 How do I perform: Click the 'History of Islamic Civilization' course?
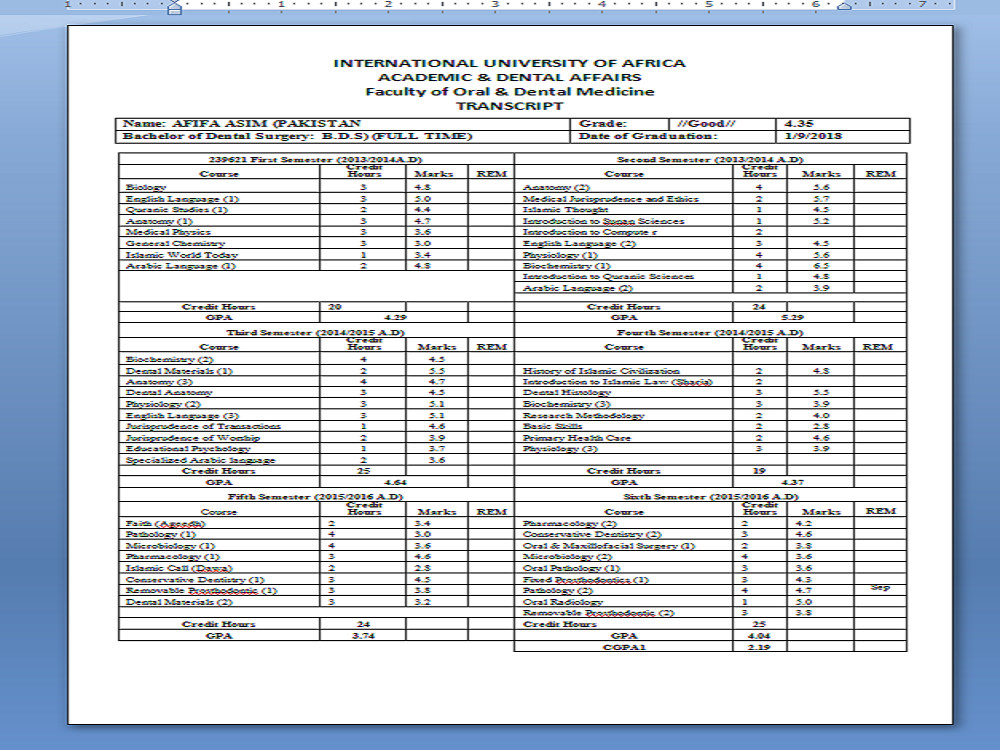pos(601,371)
